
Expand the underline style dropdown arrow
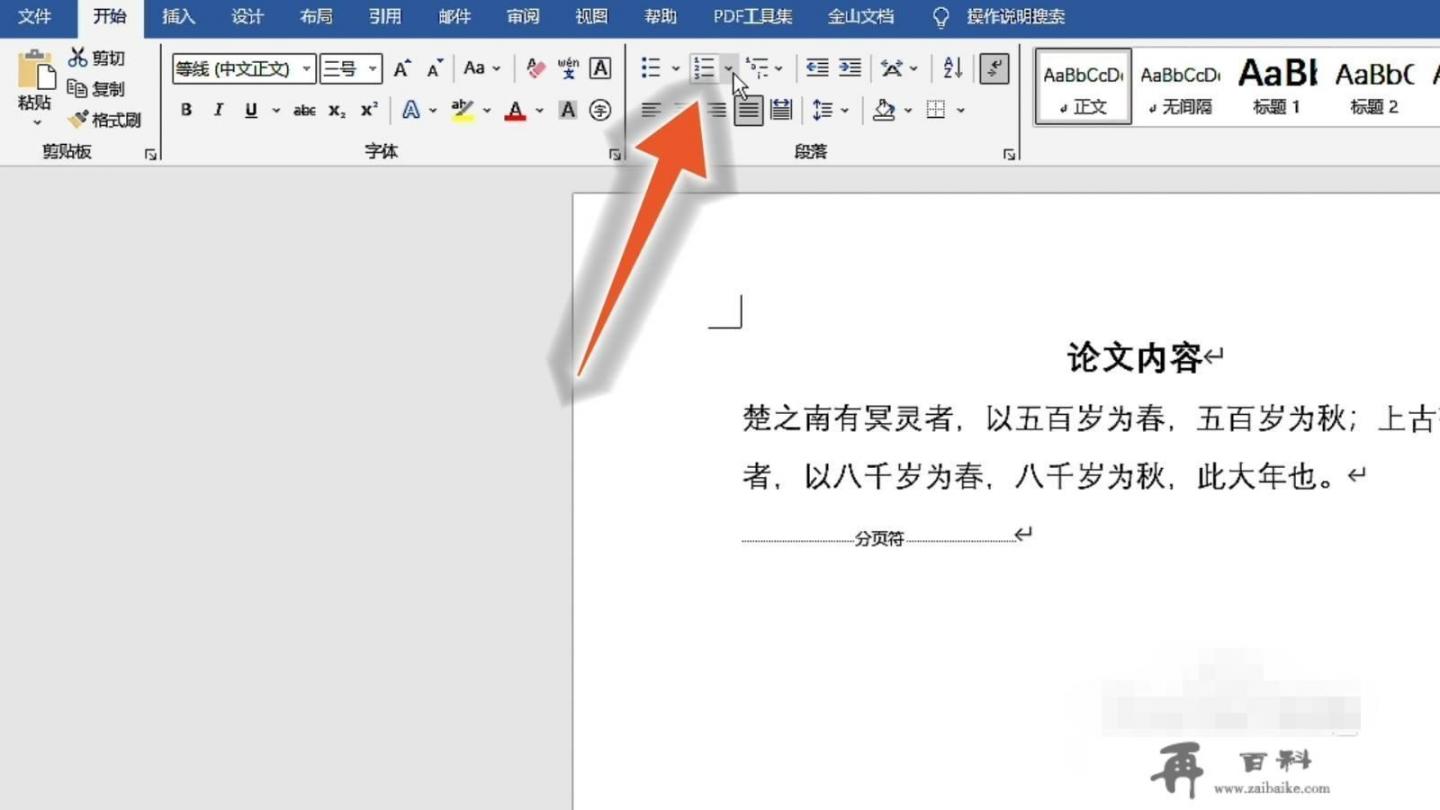[x=276, y=111]
